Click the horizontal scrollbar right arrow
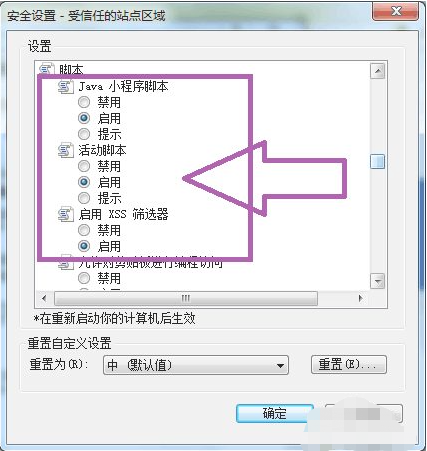 (x=360, y=298)
